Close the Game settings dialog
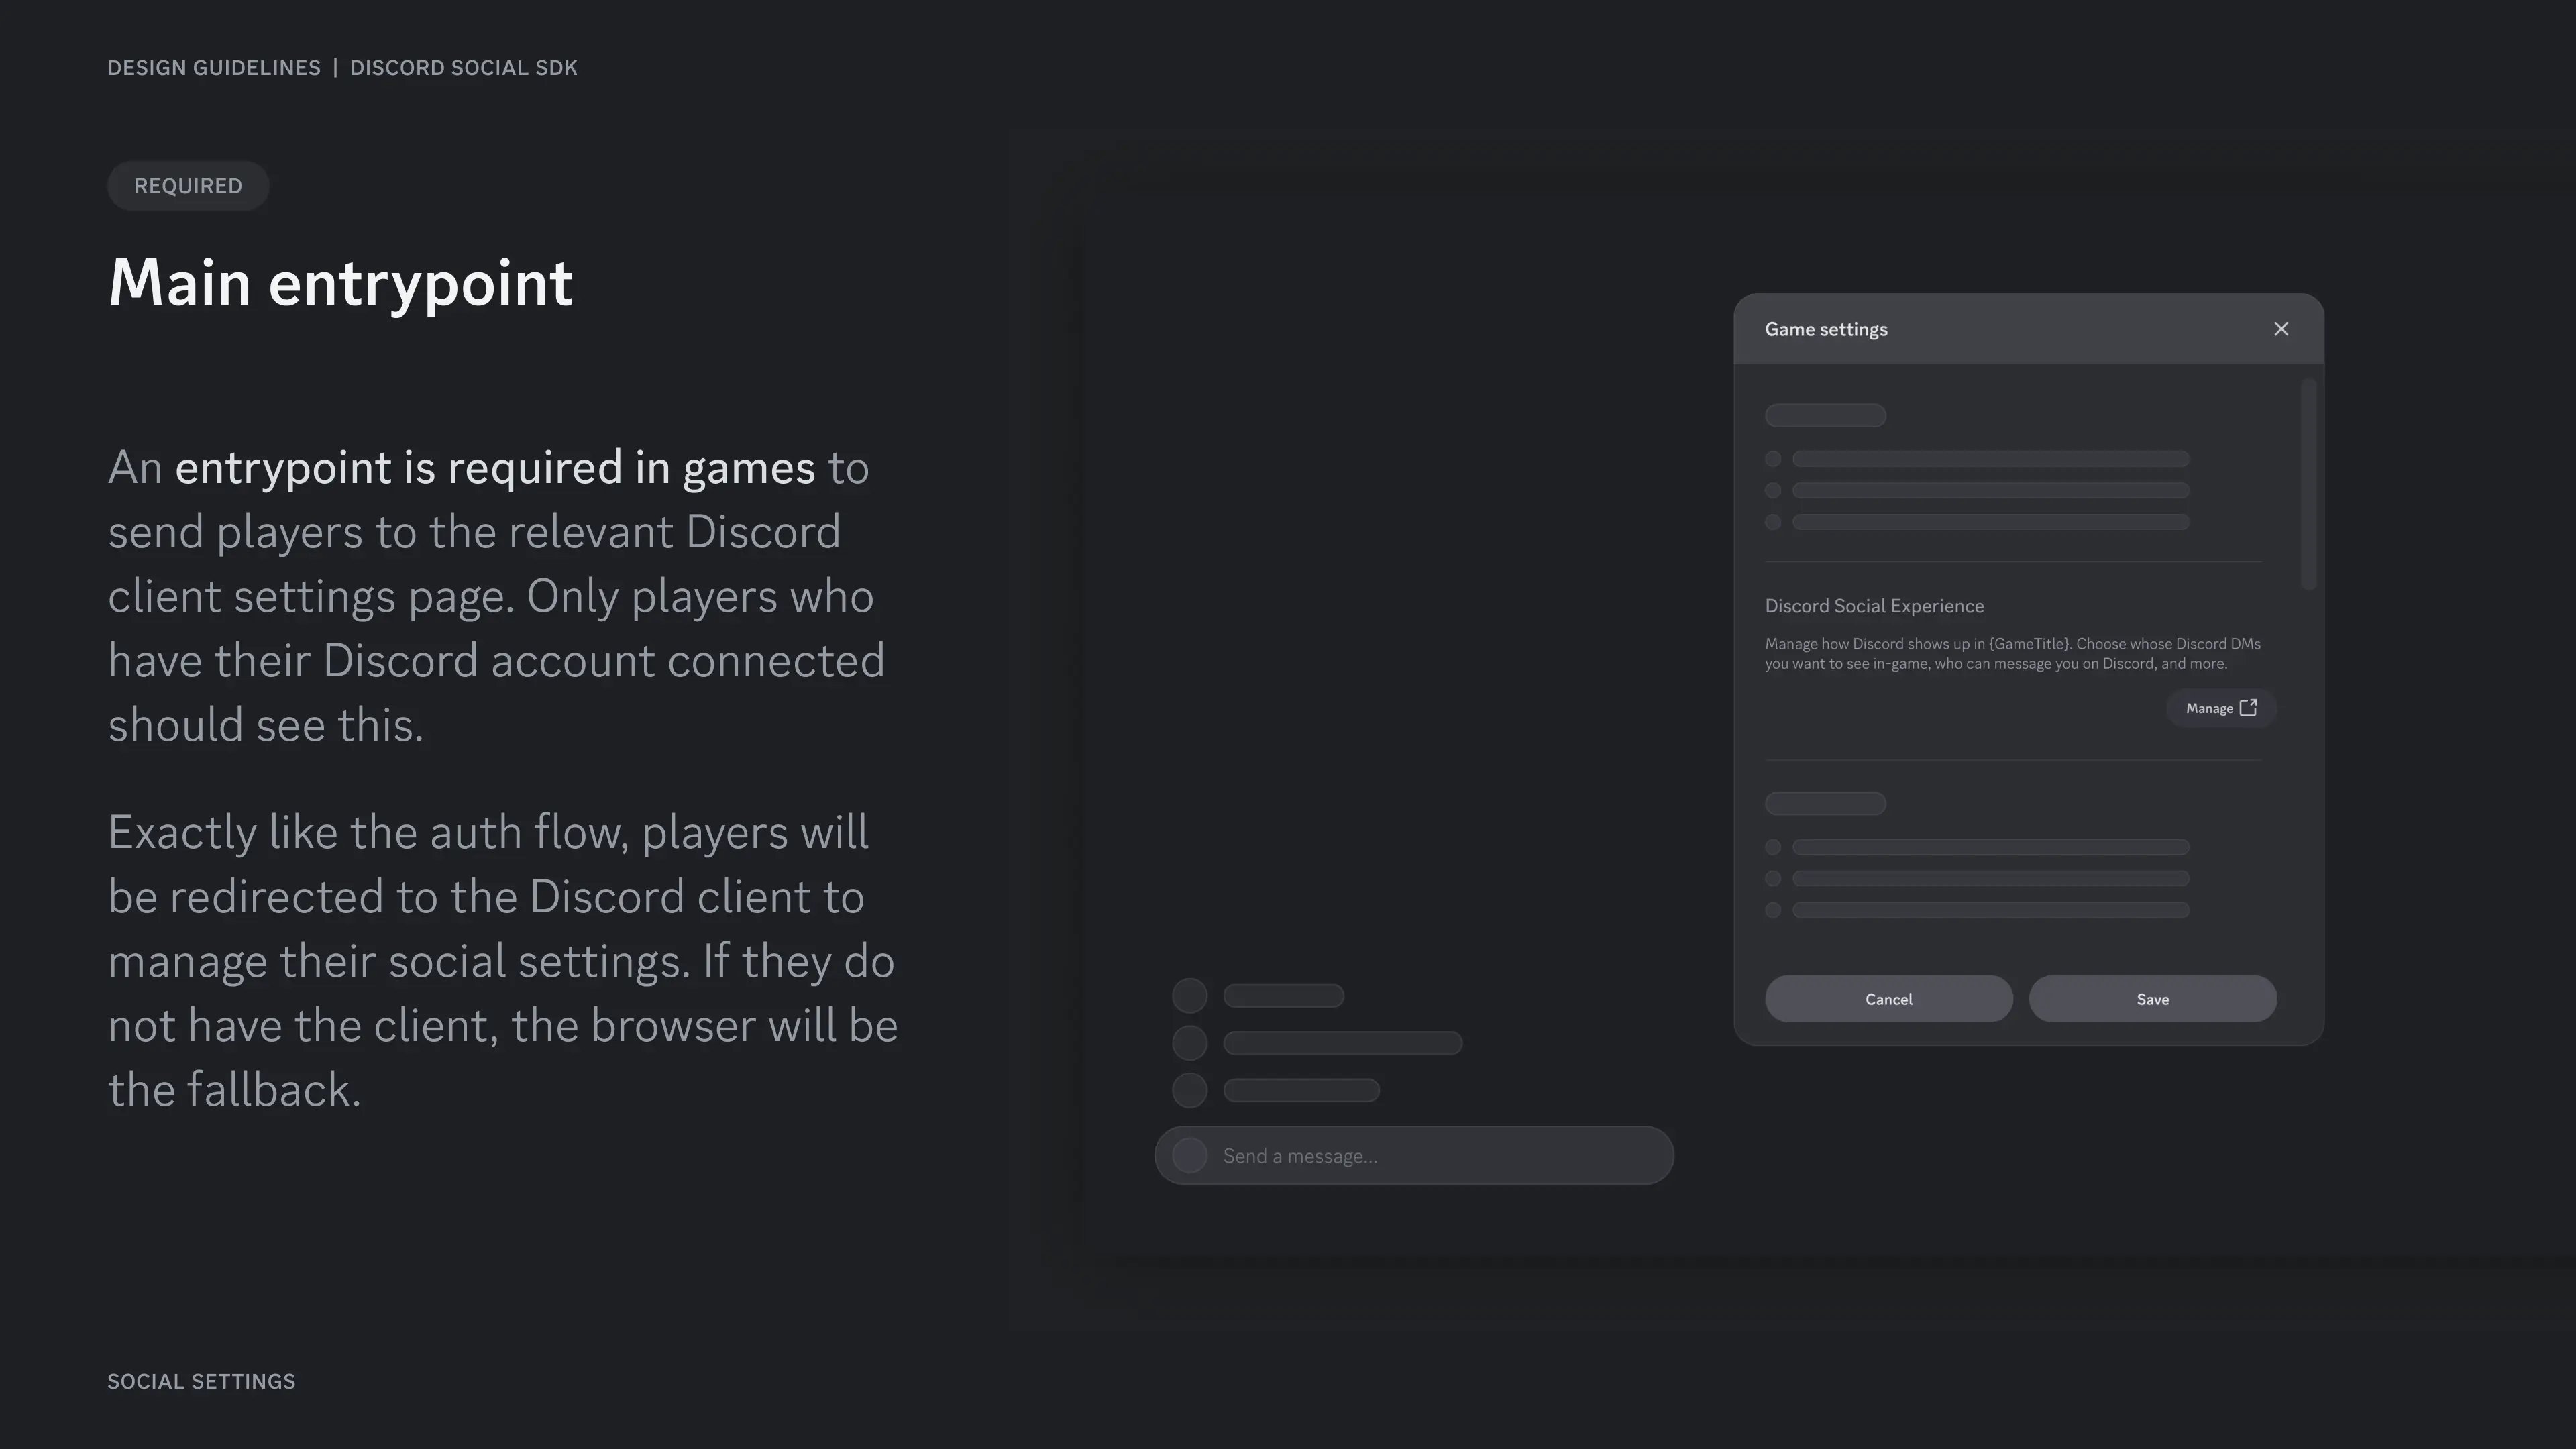The height and width of the screenshot is (1449, 2576). pos(2281,329)
